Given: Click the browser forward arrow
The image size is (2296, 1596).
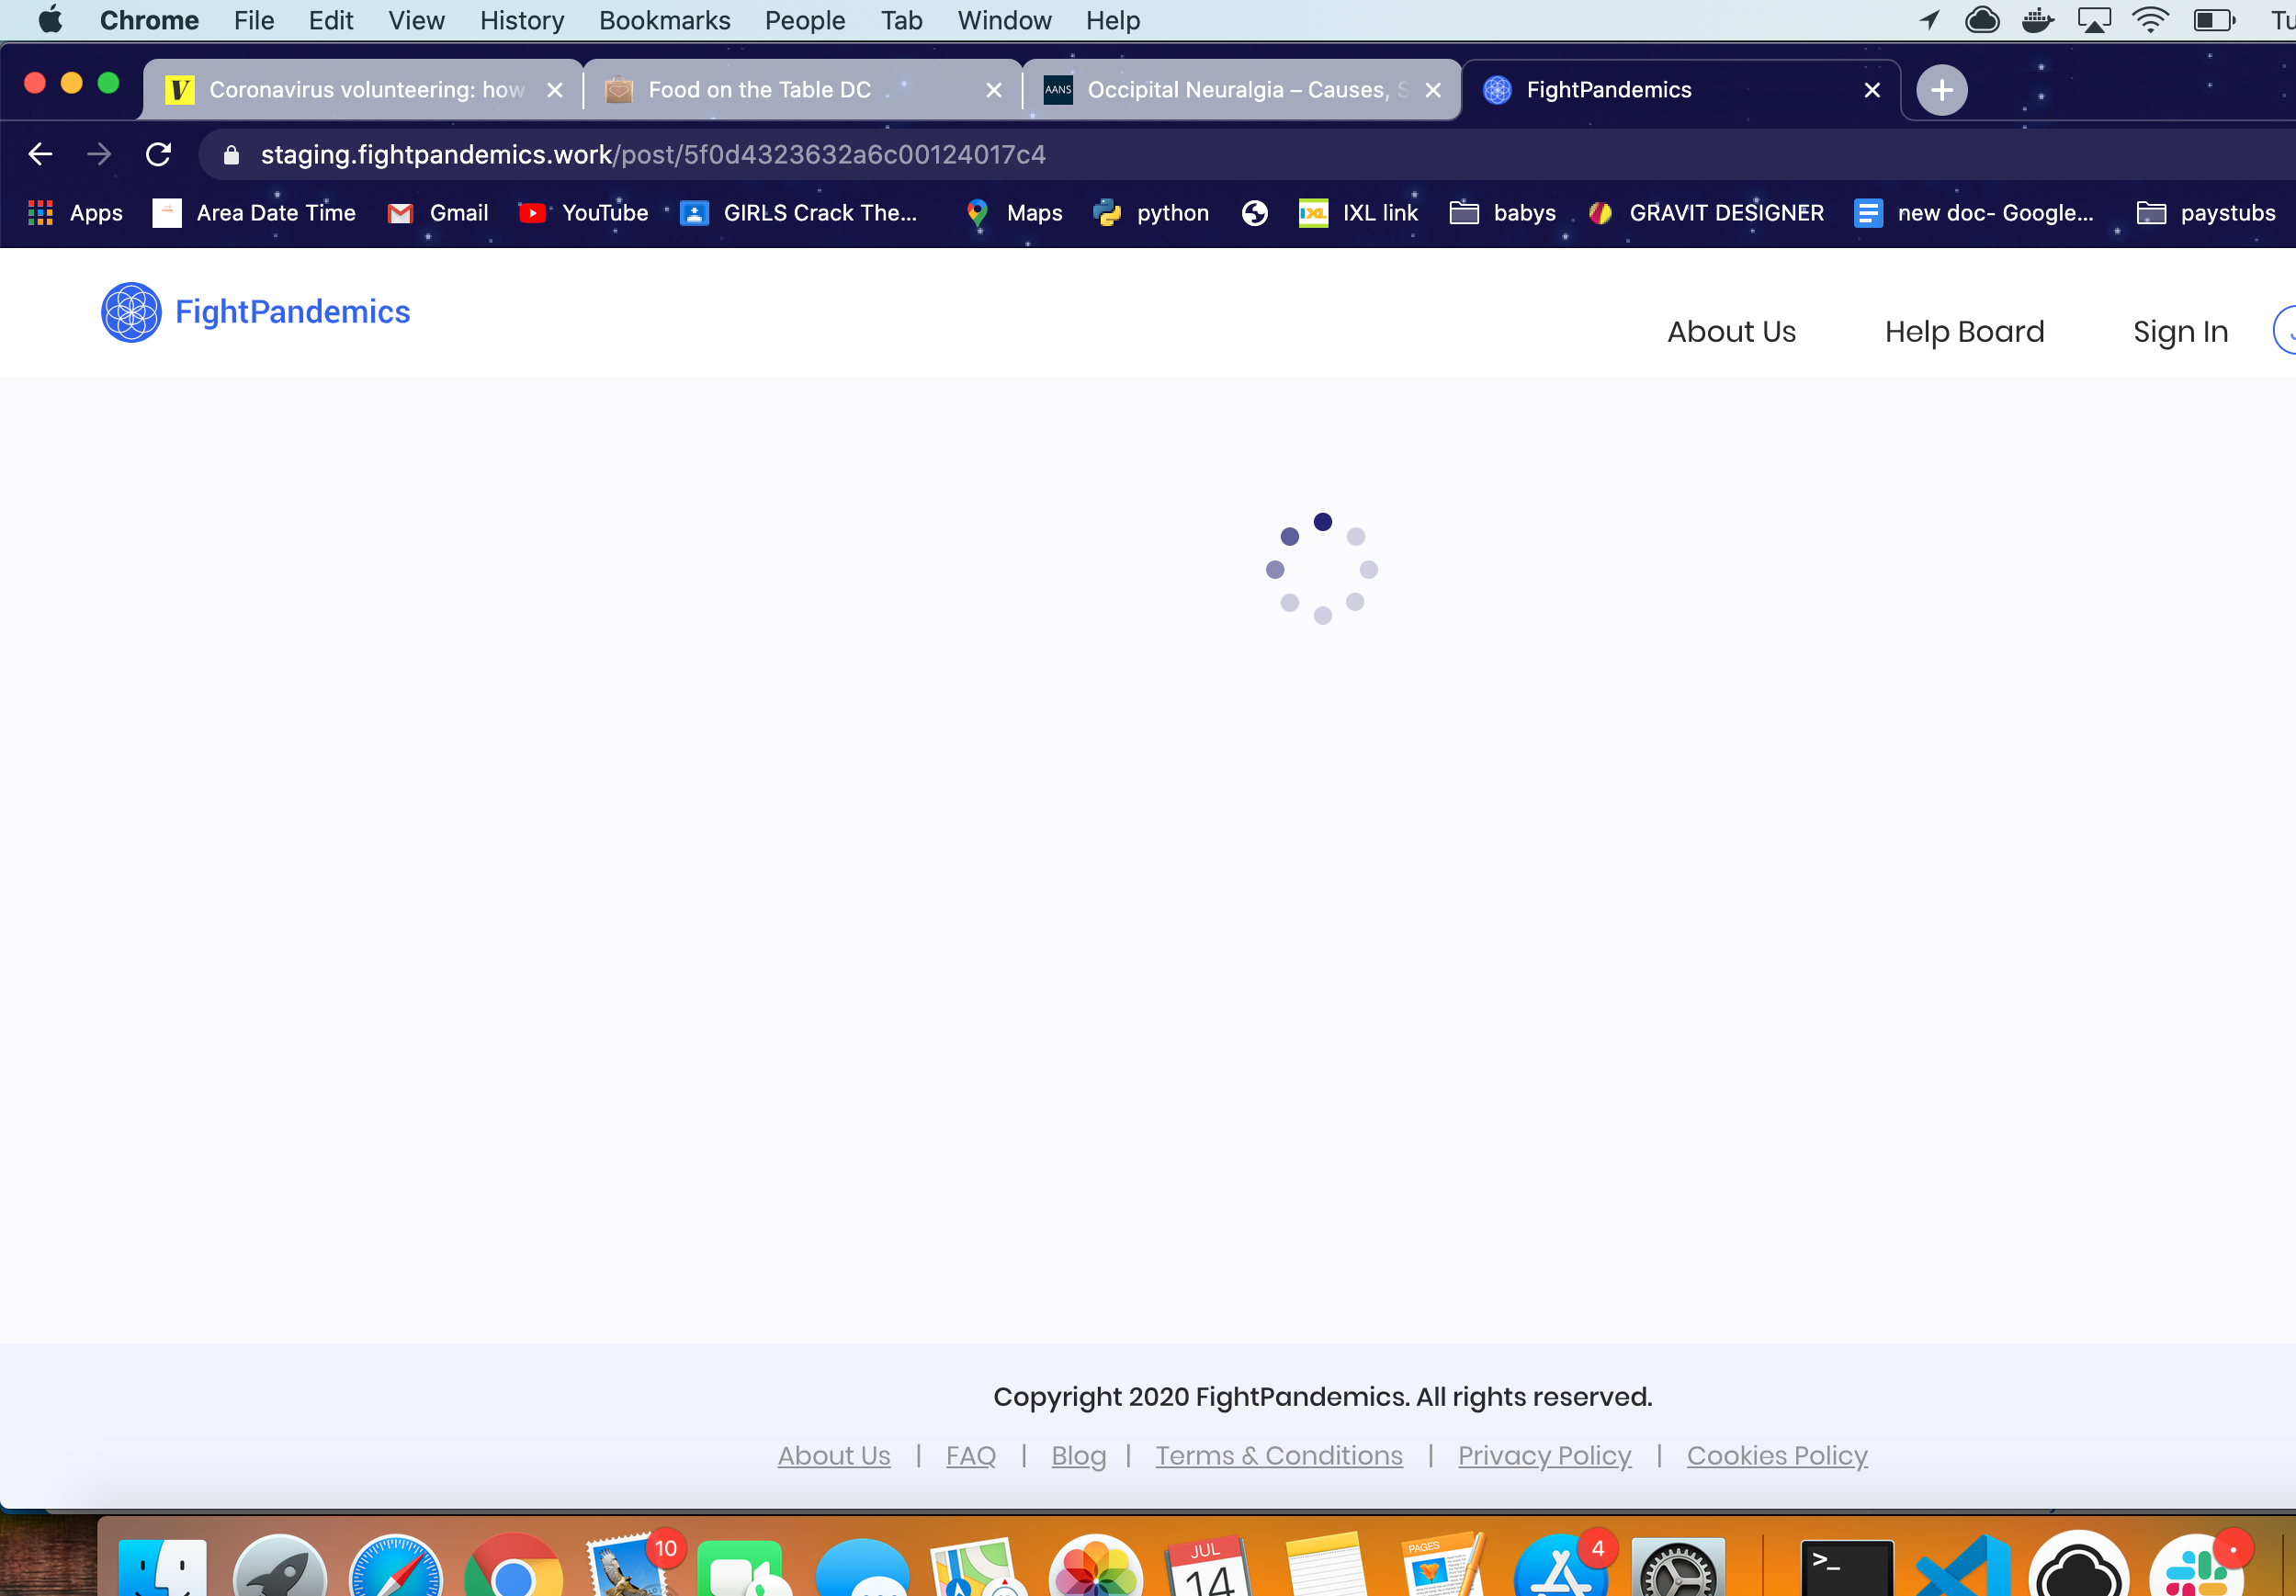Looking at the screenshot, I should (x=99, y=154).
